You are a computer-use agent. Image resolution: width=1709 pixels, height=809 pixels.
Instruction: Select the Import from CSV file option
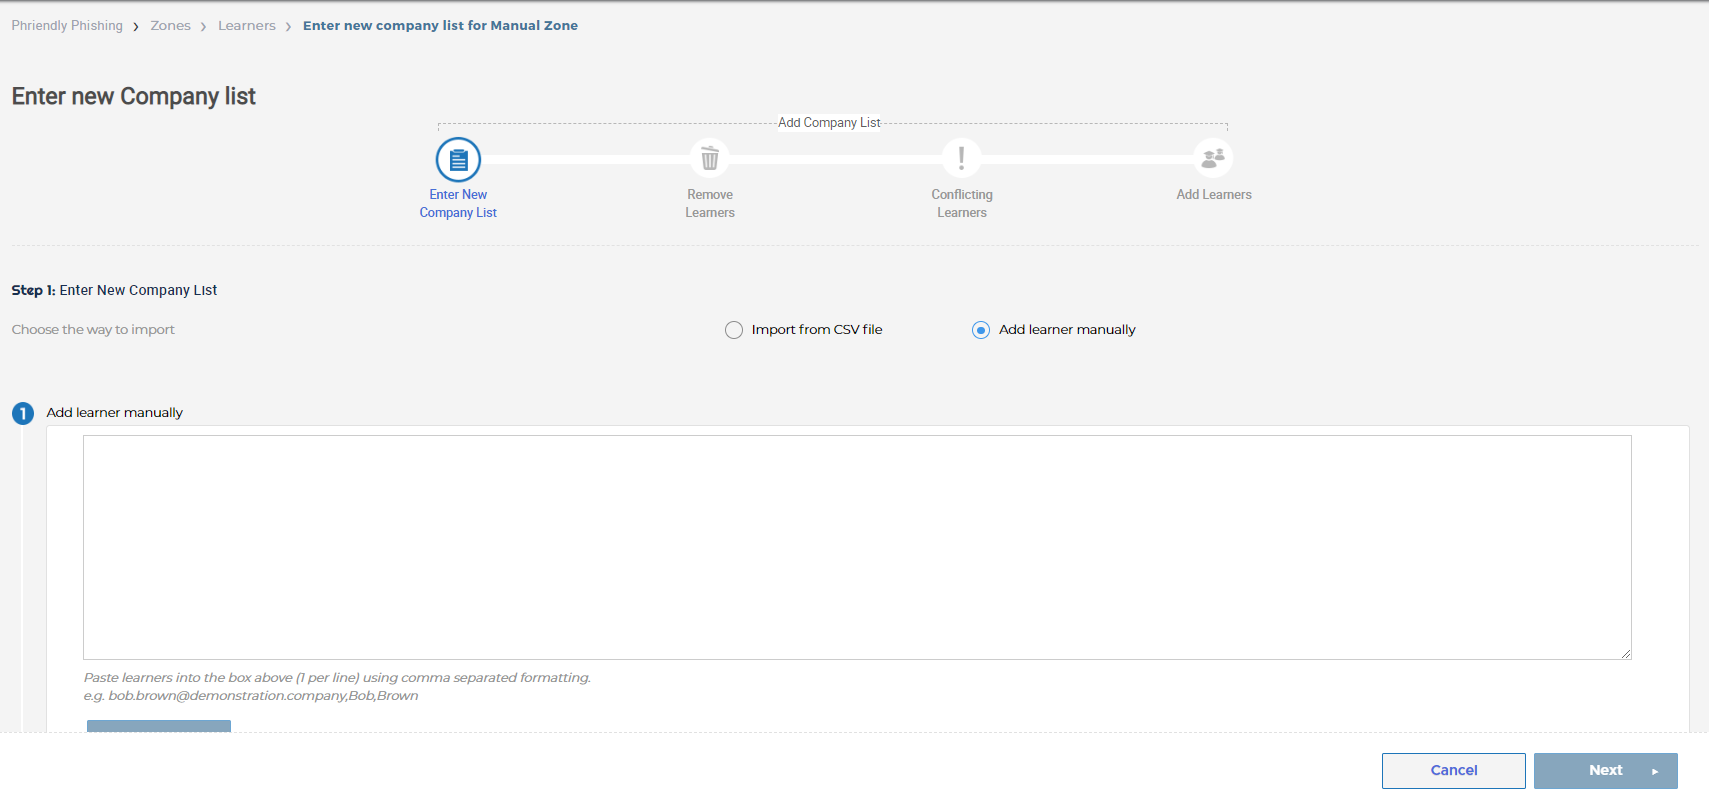[734, 330]
